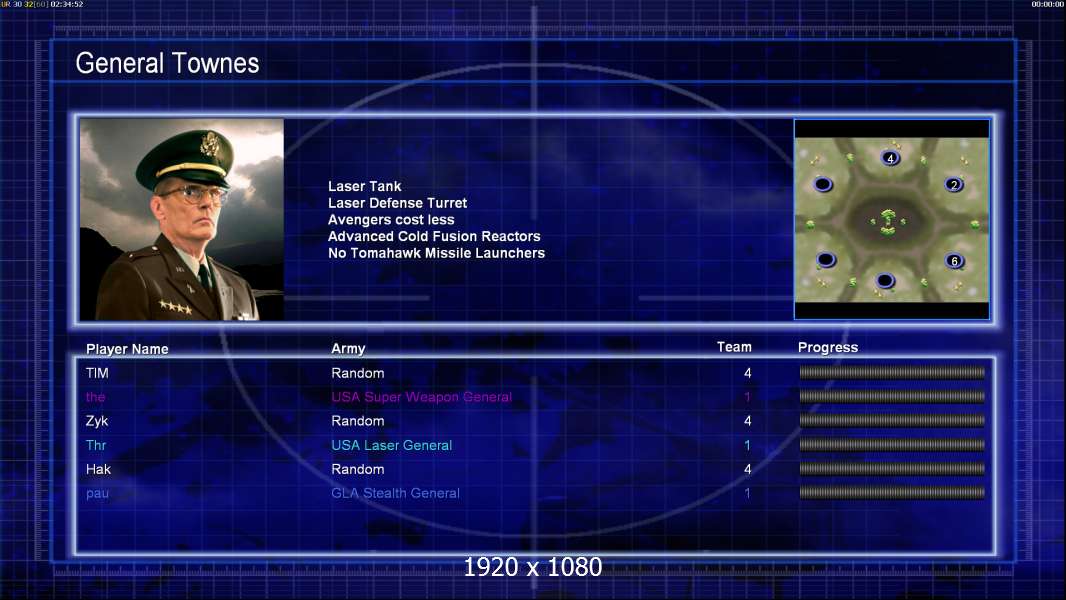
Task: Click 'No Tomahawk Missile Launchers' text
Action: click(x=436, y=253)
